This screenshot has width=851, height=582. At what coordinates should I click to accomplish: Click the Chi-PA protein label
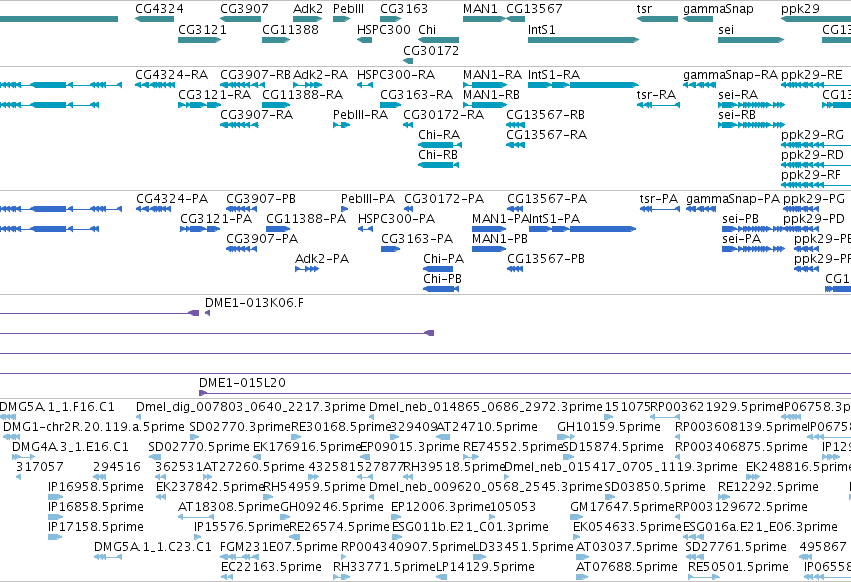tap(443, 259)
